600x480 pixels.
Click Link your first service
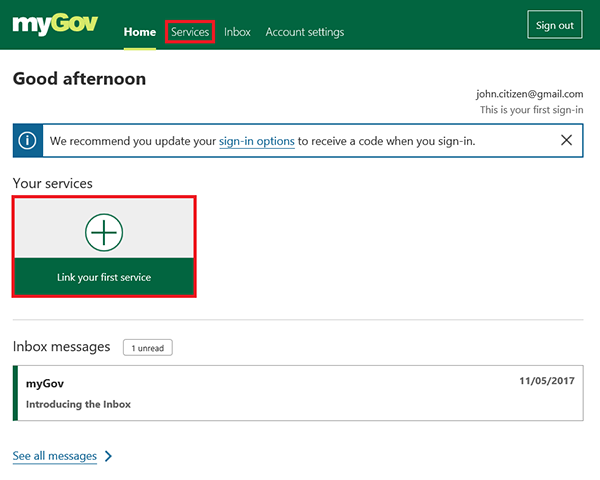[104, 277]
